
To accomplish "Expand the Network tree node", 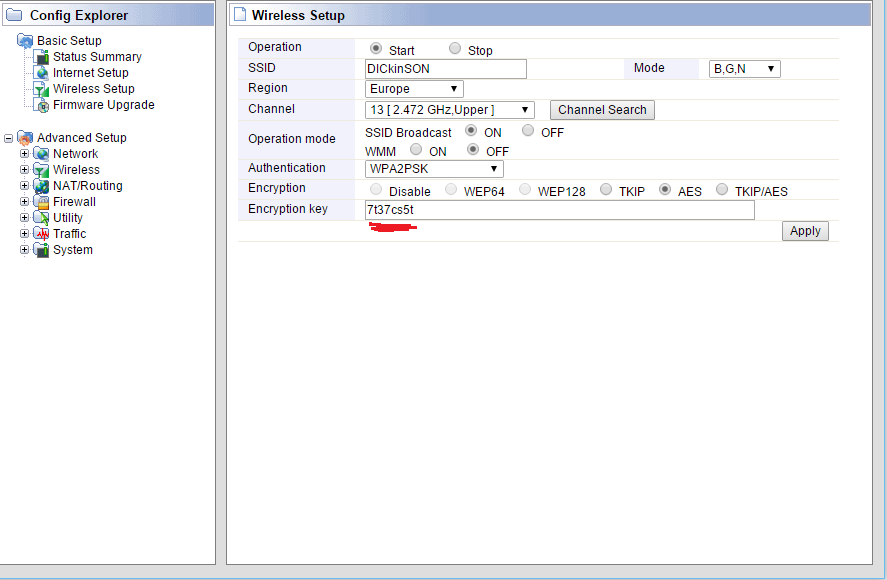I will tap(24, 154).
